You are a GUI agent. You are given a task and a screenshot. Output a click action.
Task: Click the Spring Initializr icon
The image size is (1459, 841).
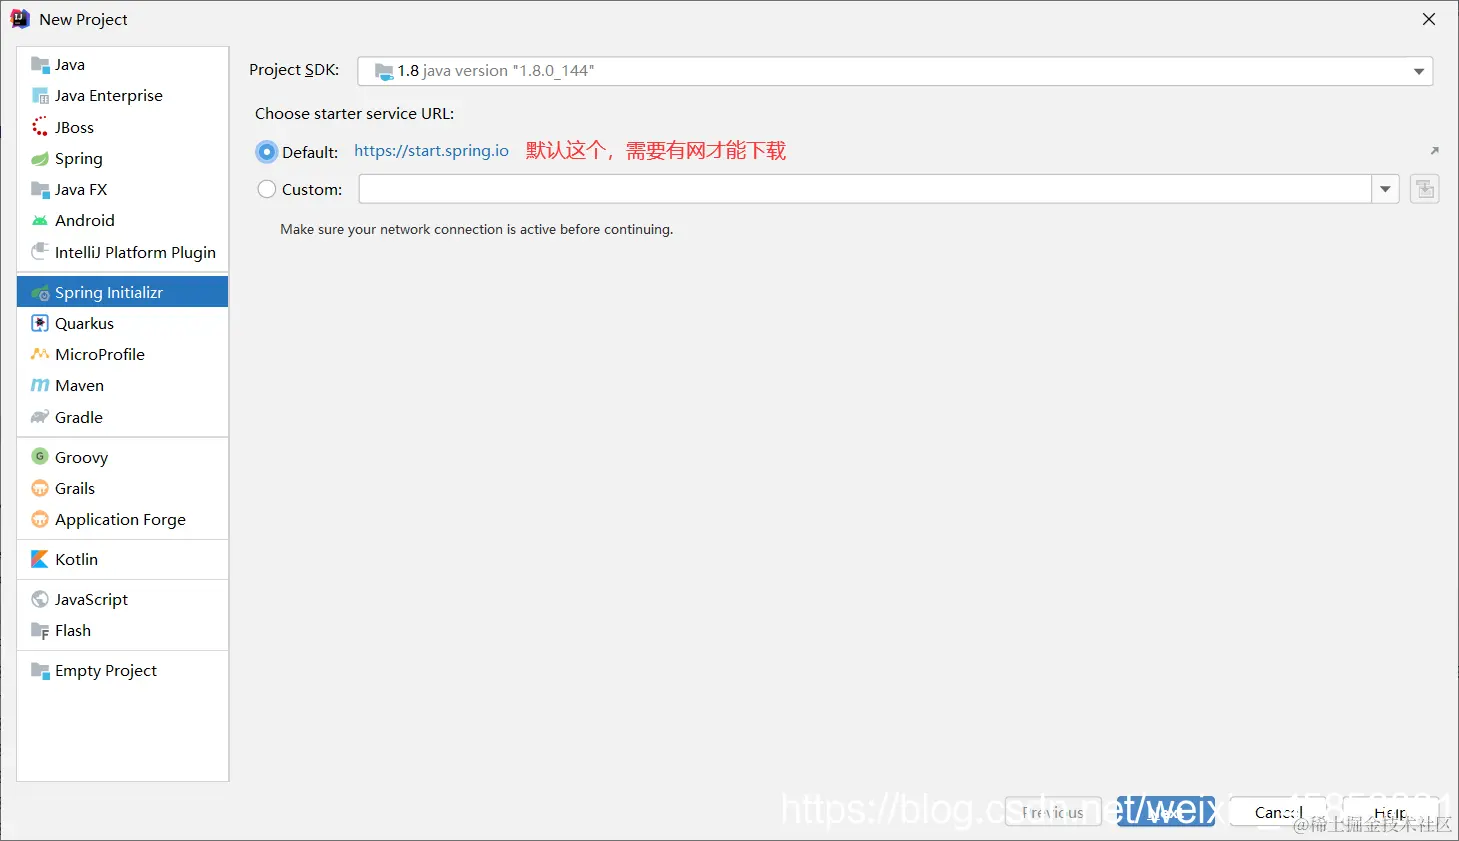[x=40, y=293]
